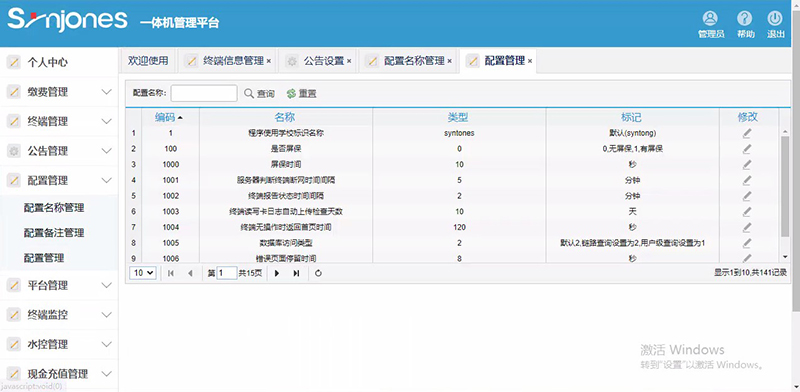Viewport: 800px width, 392px height.
Task: Switch to the 欢迎使用 tab
Action: click(x=148, y=61)
